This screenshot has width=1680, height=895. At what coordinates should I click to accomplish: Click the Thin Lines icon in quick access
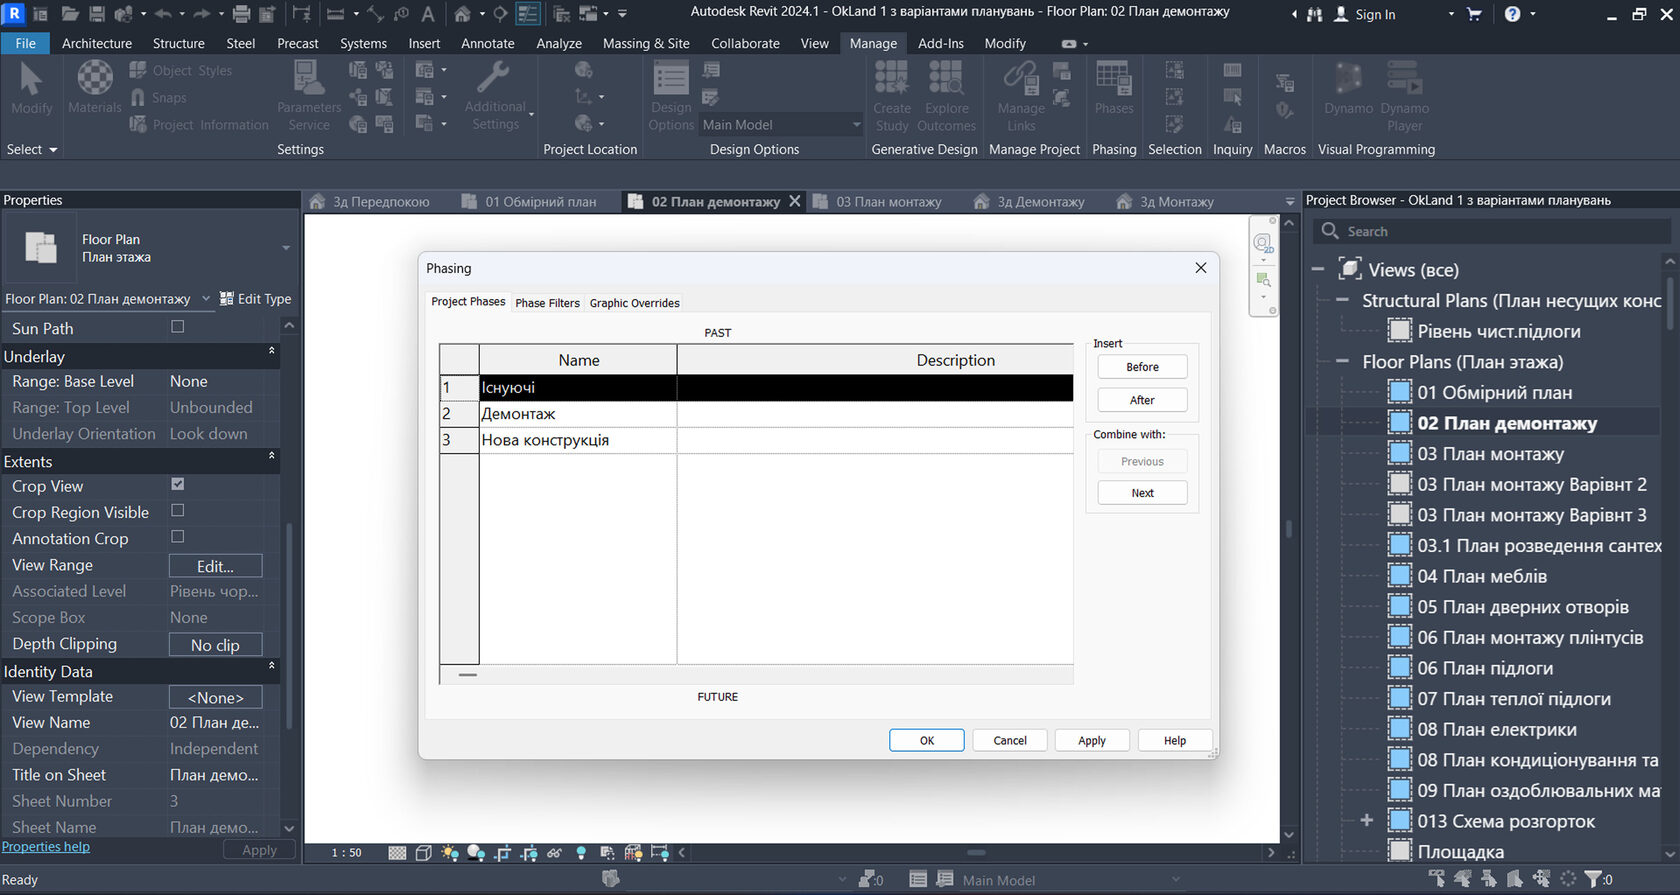pyautogui.click(x=528, y=14)
